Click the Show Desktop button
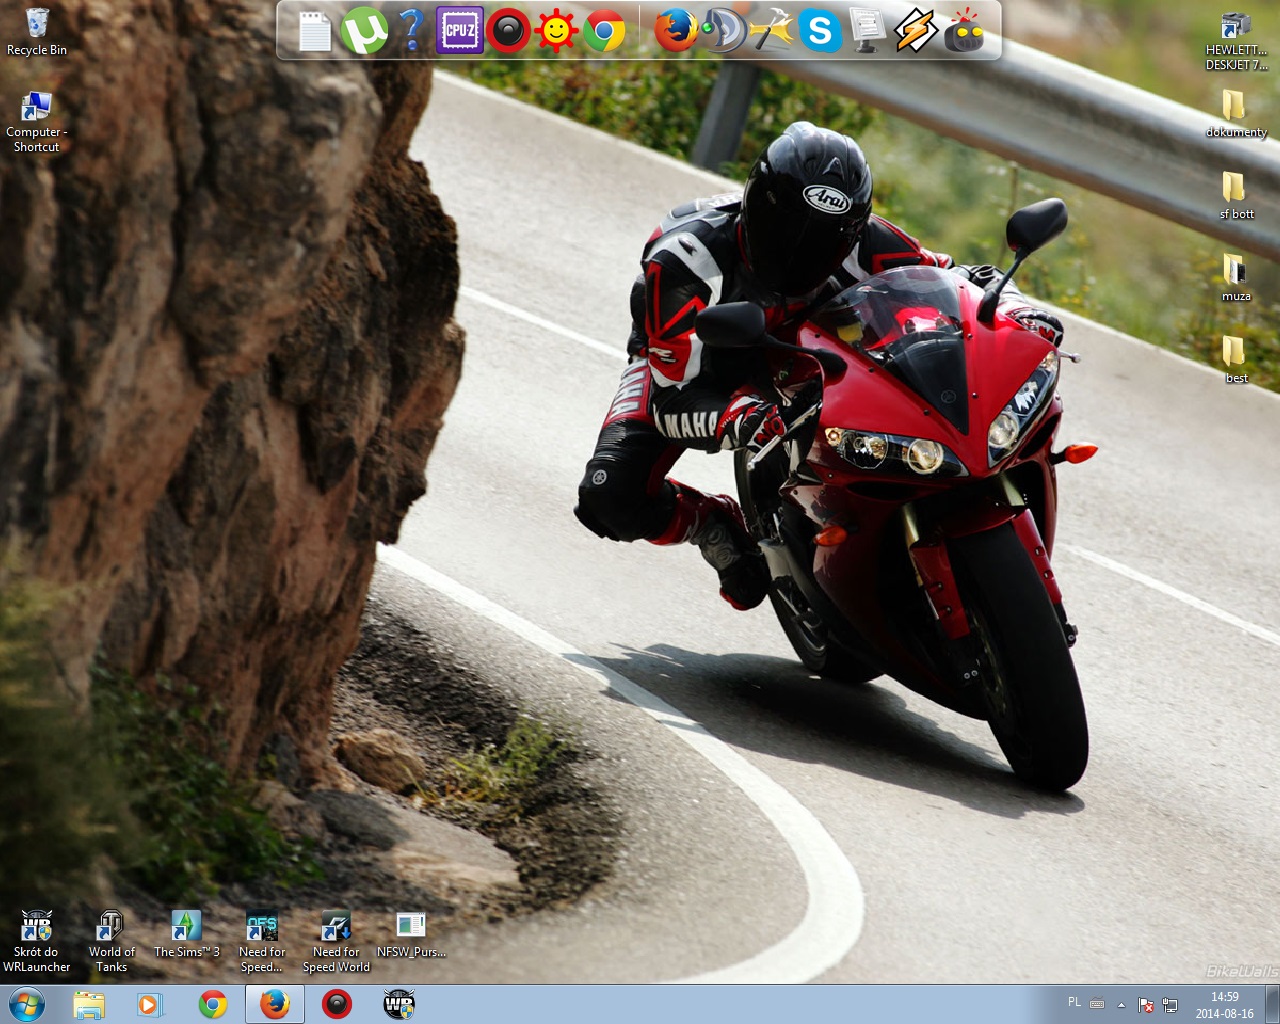Image resolution: width=1280 pixels, height=1024 pixels. point(1272,1004)
